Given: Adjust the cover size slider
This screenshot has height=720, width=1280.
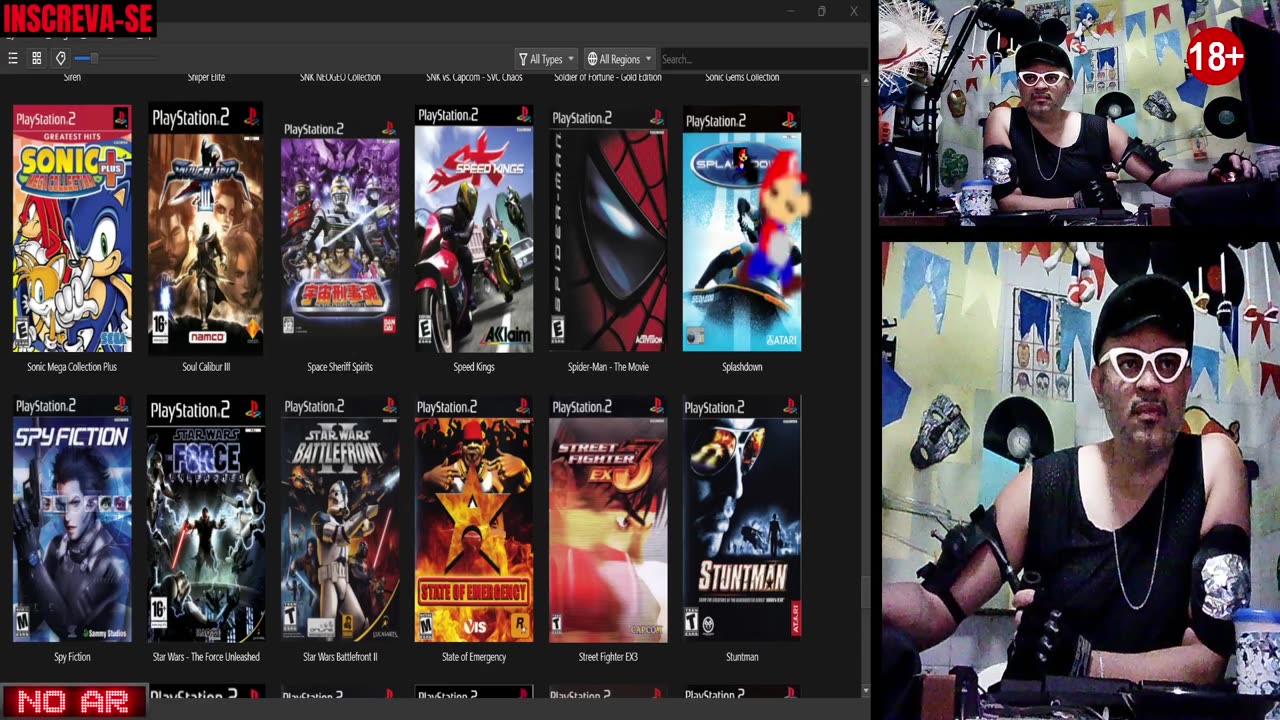Looking at the screenshot, I should 115,59.
